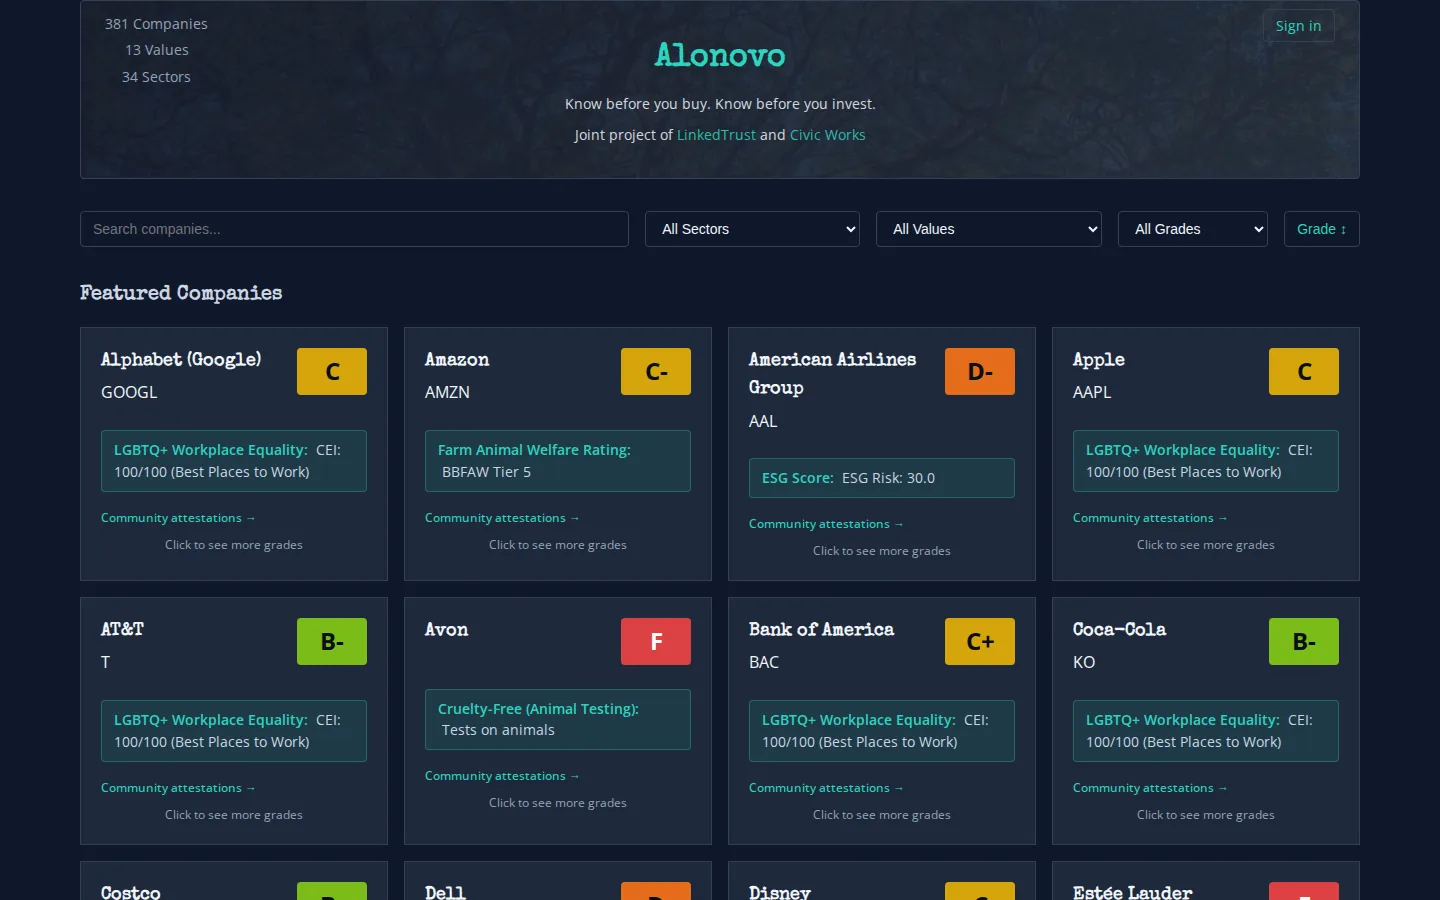
Task: Open AT&T's LGBTQ+ Workplace Equality rating box
Action: (234, 731)
